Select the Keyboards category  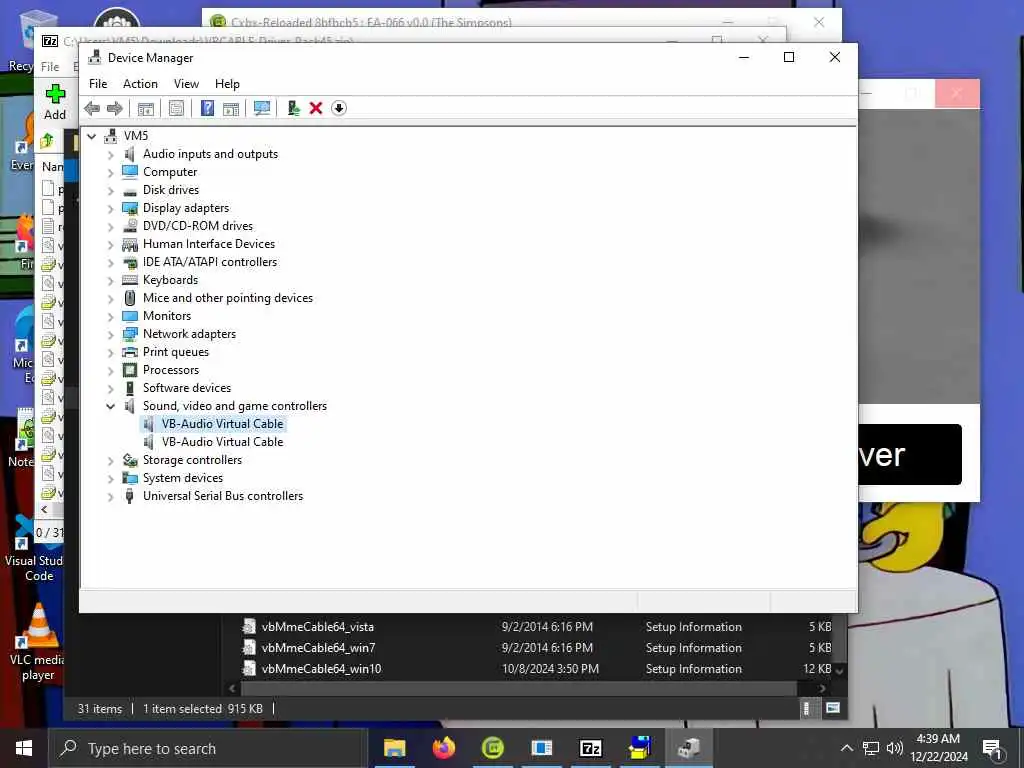click(x=170, y=280)
